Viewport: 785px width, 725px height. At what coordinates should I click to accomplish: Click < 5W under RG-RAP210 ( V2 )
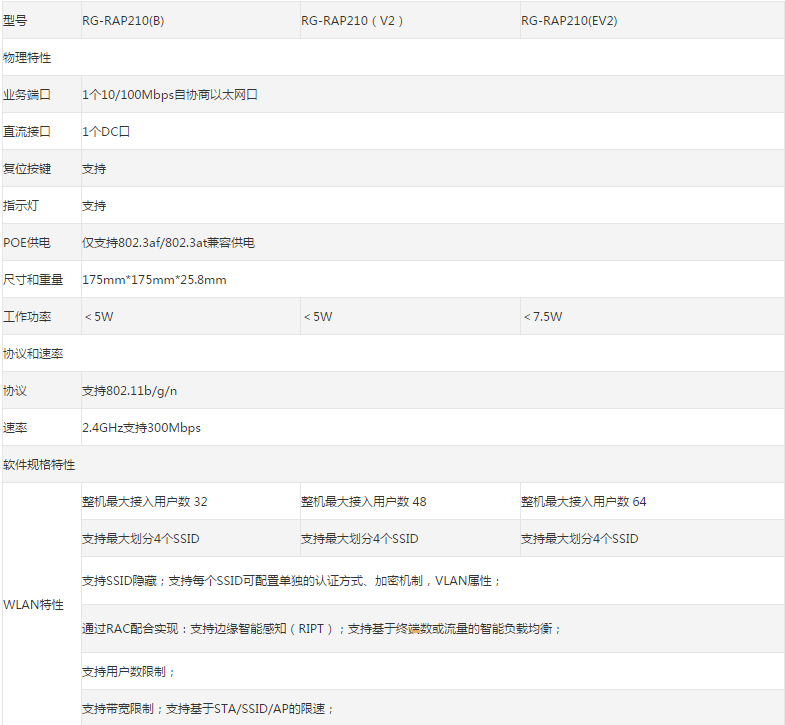(x=318, y=317)
